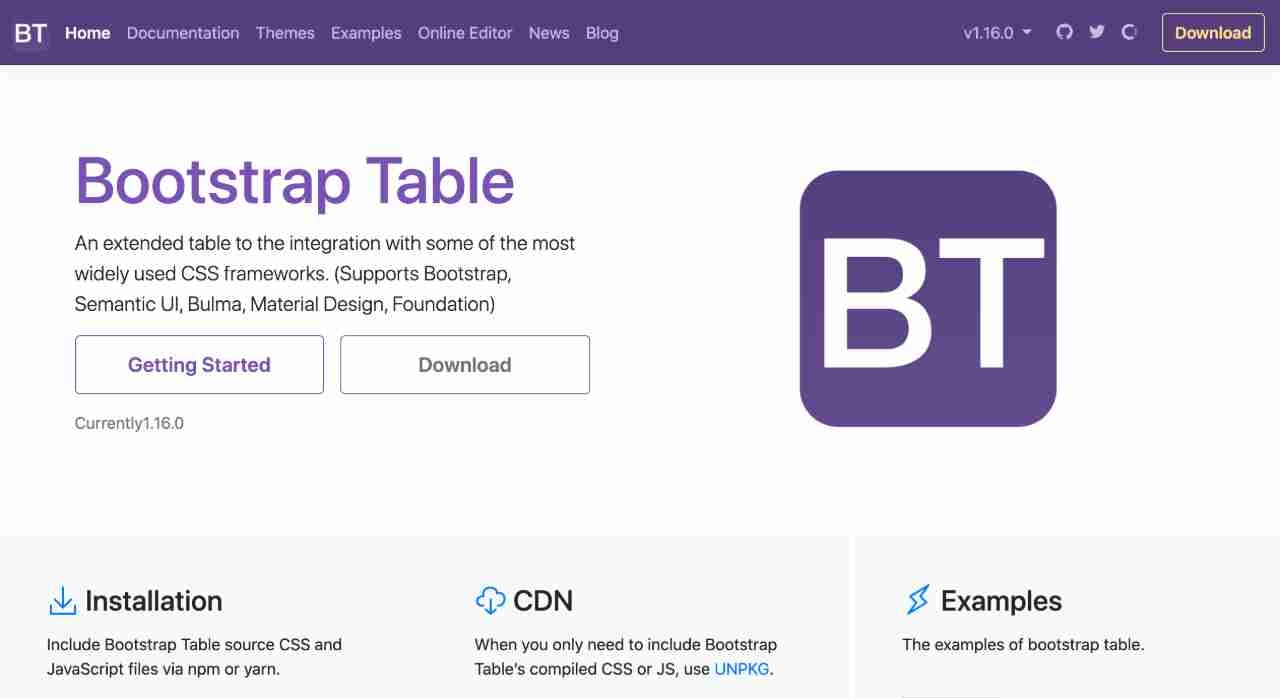
Task: Open the v1.16.0 version dropdown
Action: [997, 32]
